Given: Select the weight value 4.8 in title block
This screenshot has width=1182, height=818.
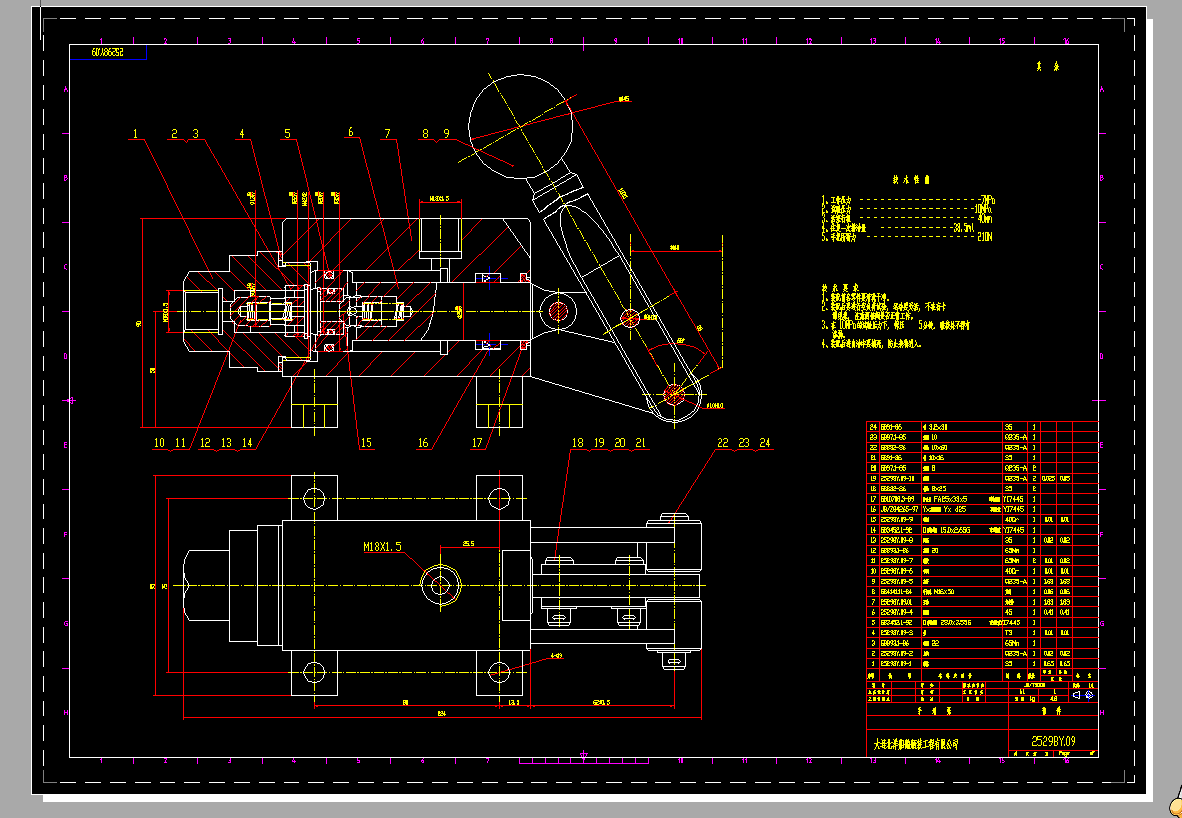Looking at the screenshot, I should (x=1054, y=699).
